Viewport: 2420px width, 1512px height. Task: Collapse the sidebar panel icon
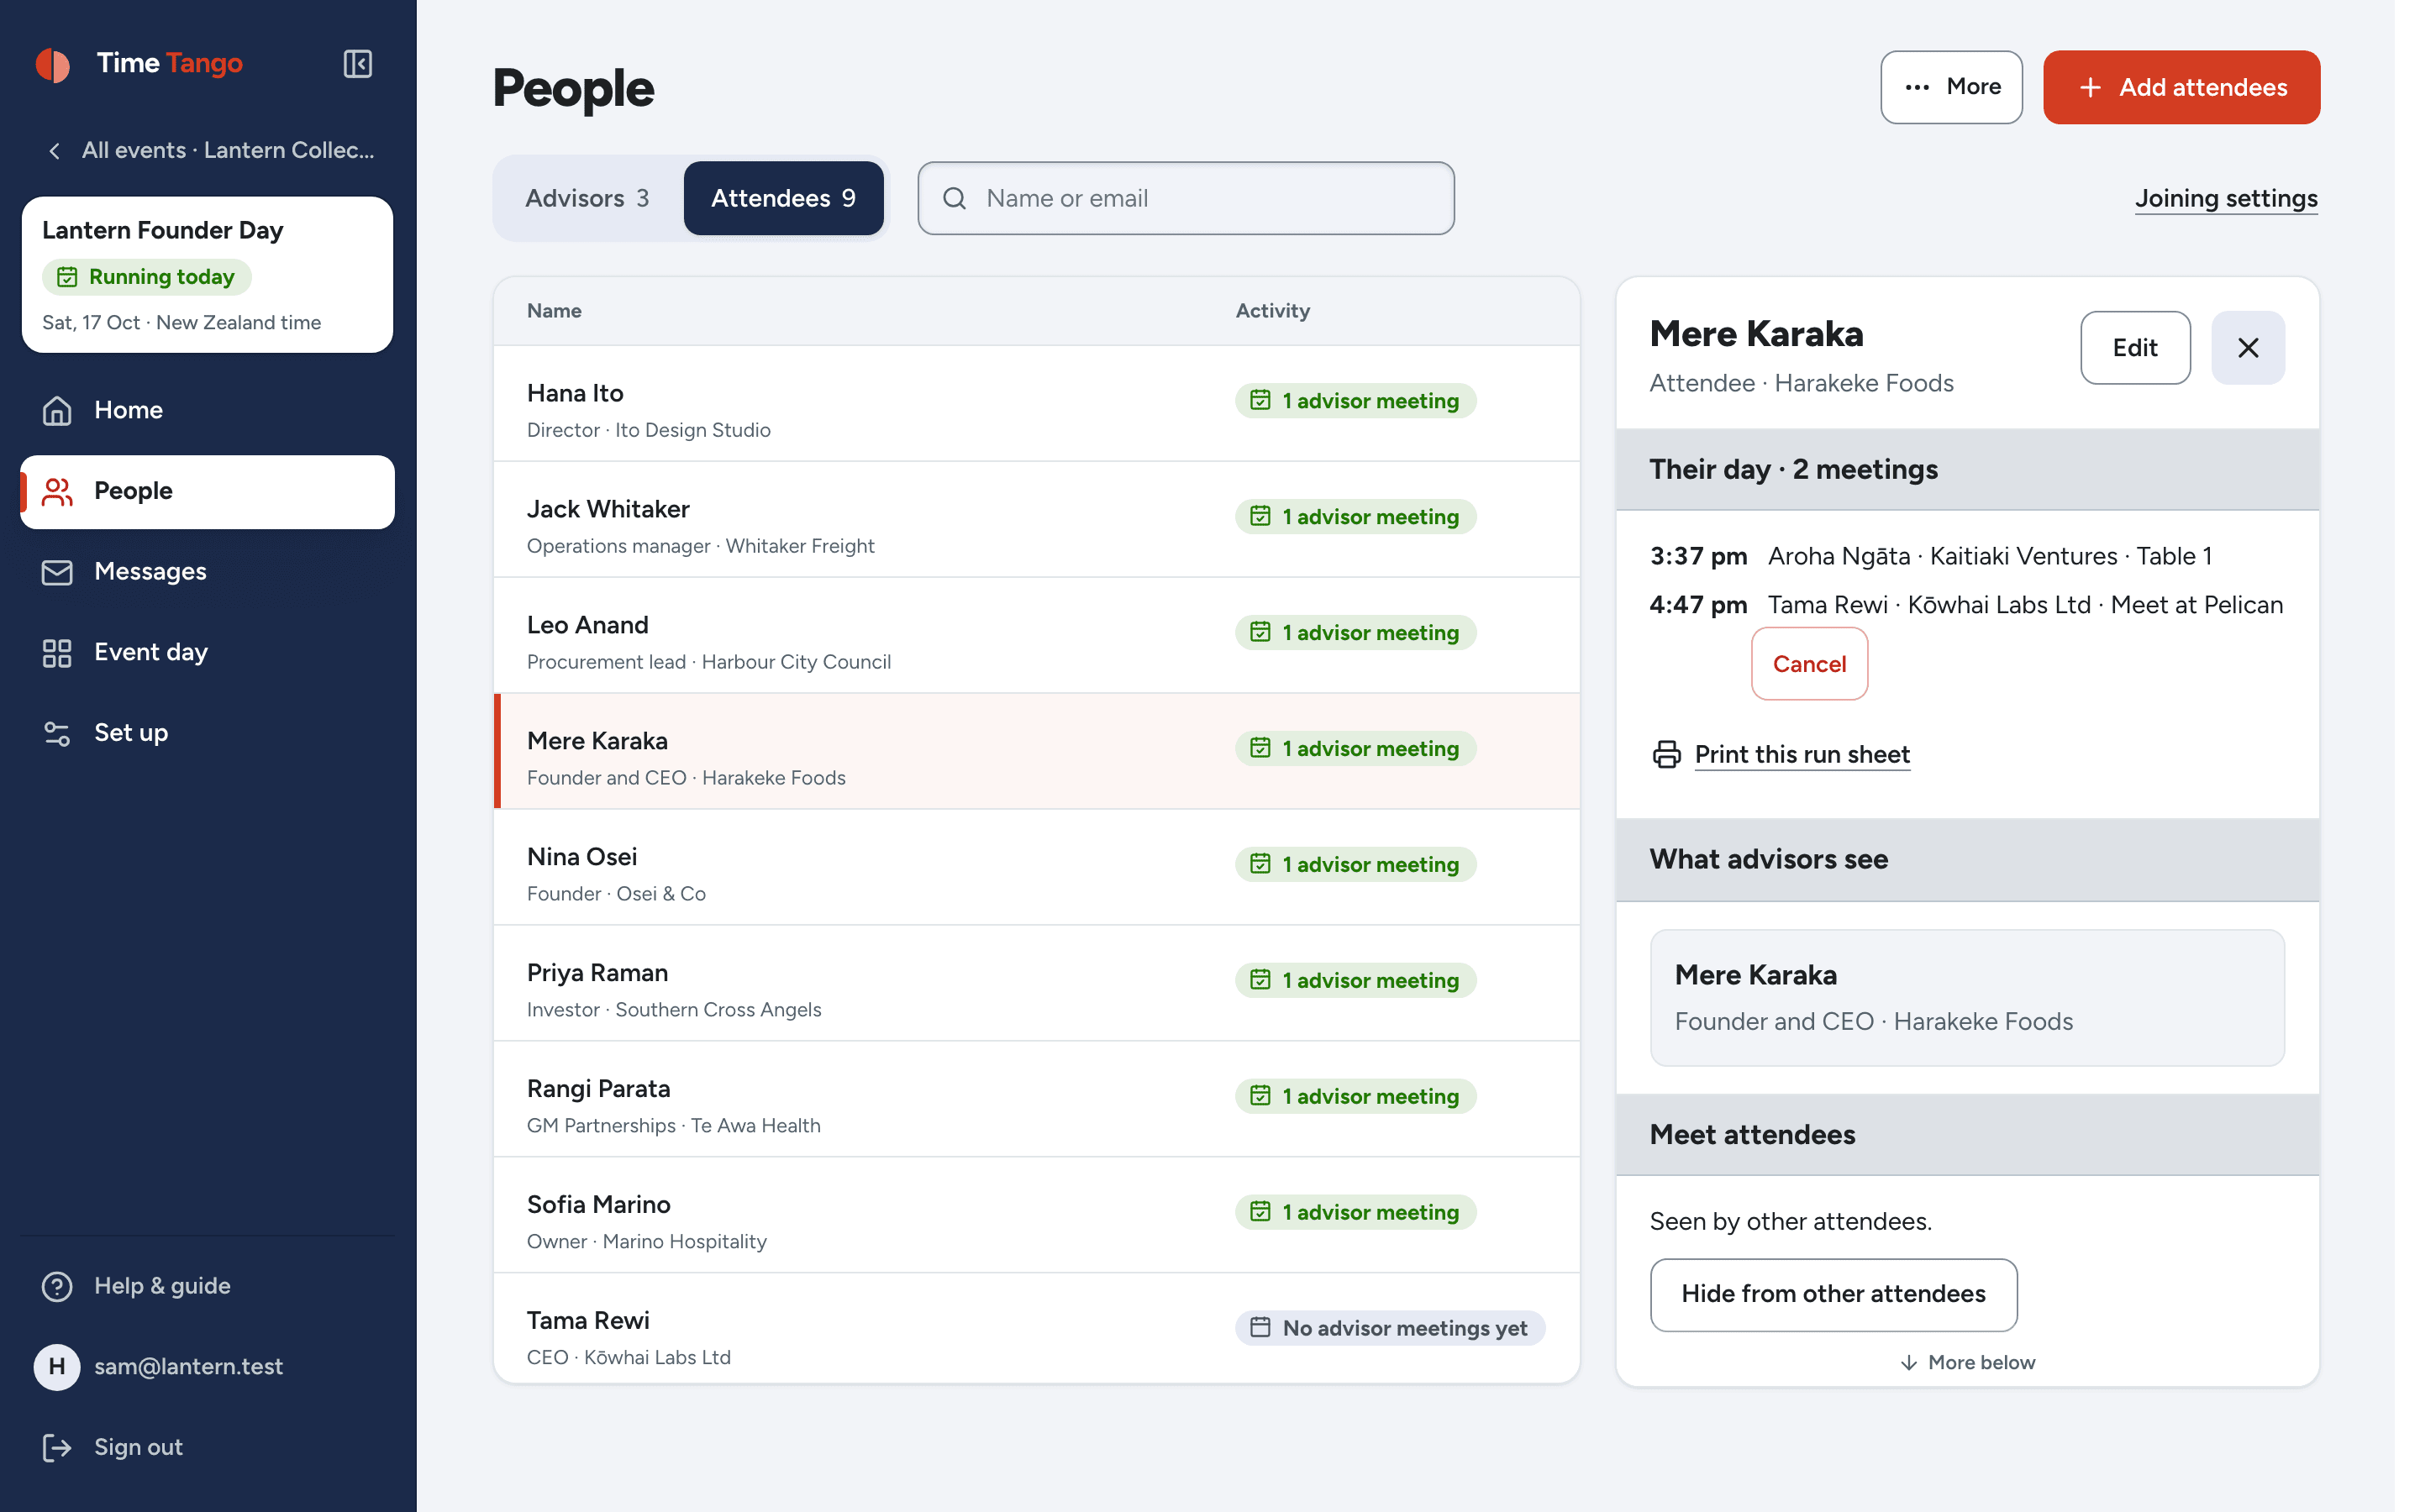357,64
